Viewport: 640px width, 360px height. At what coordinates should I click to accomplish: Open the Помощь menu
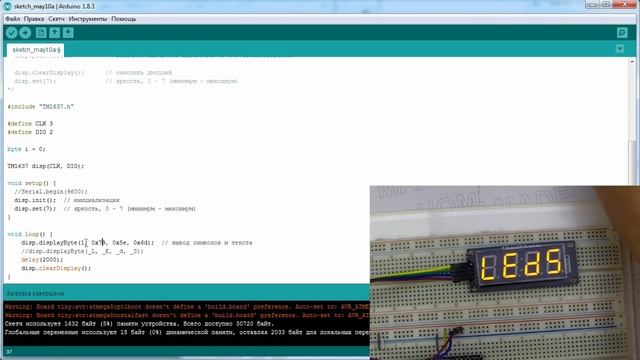[124, 19]
